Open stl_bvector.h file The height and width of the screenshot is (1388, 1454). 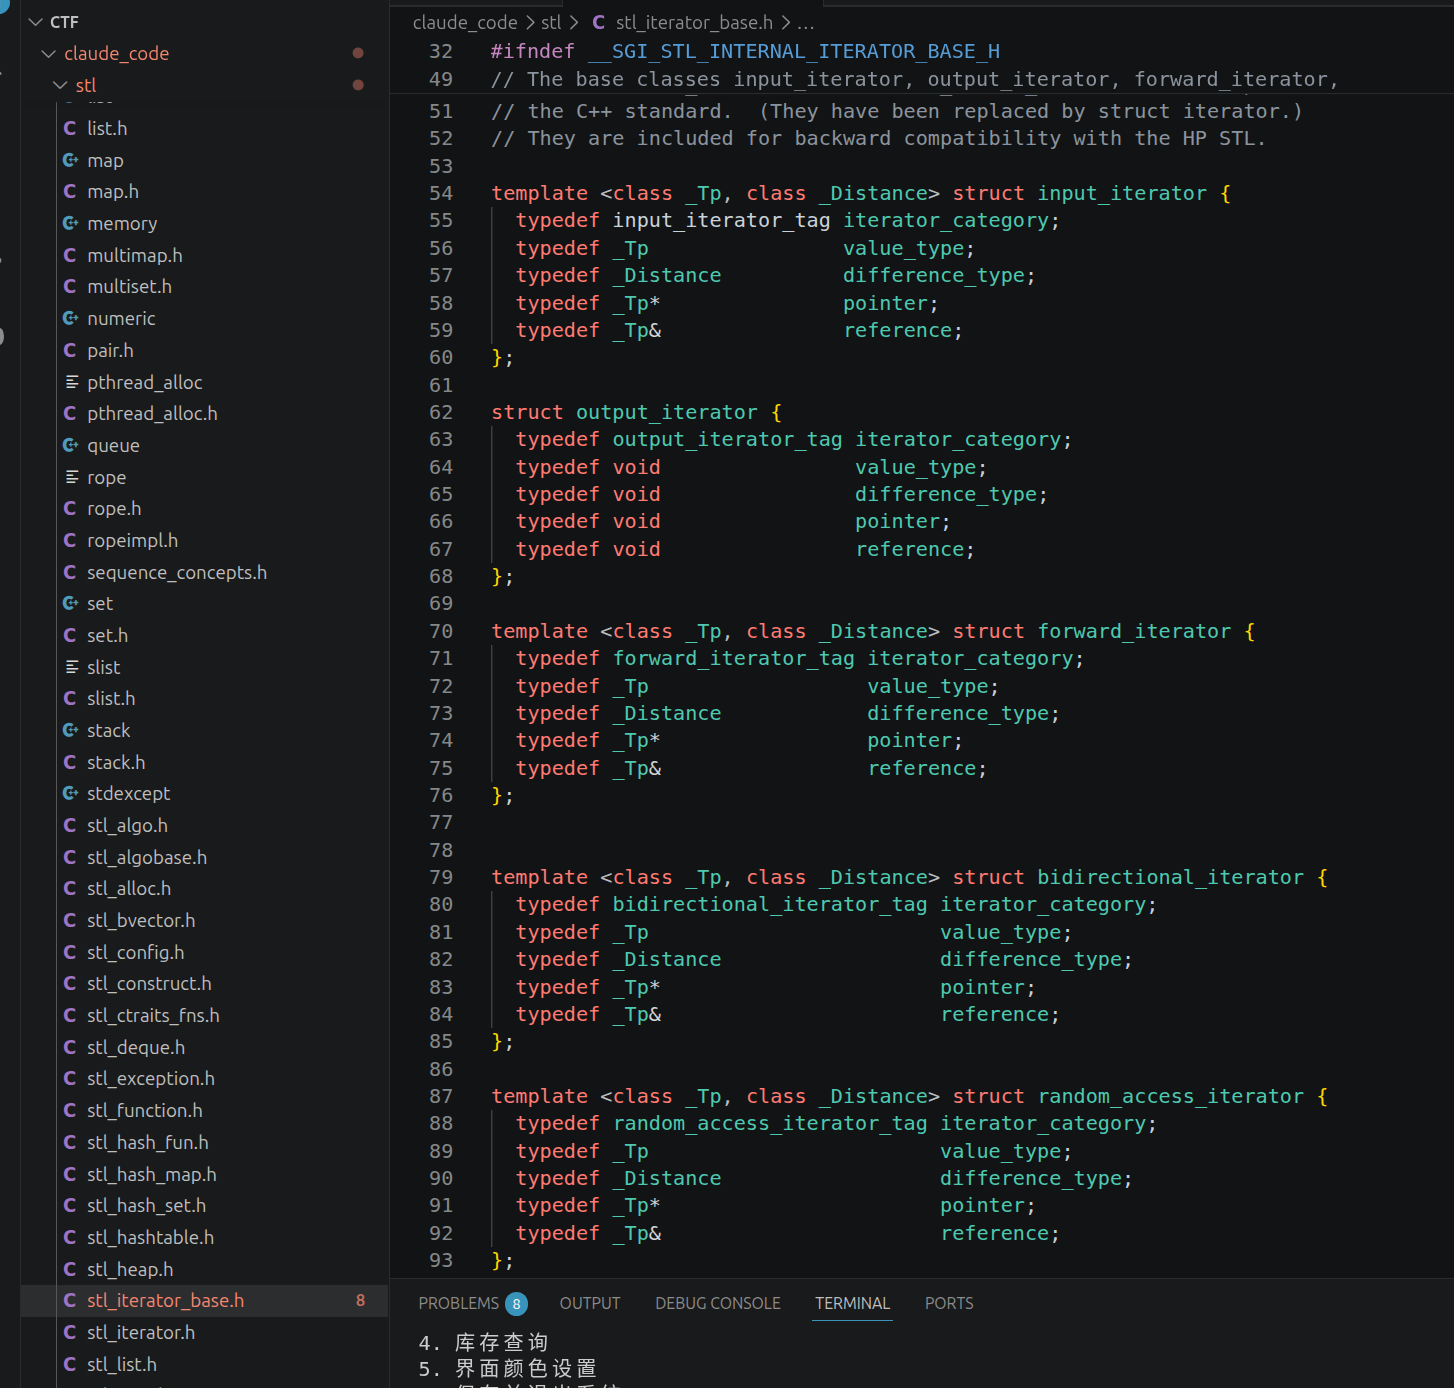pos(141,920)
